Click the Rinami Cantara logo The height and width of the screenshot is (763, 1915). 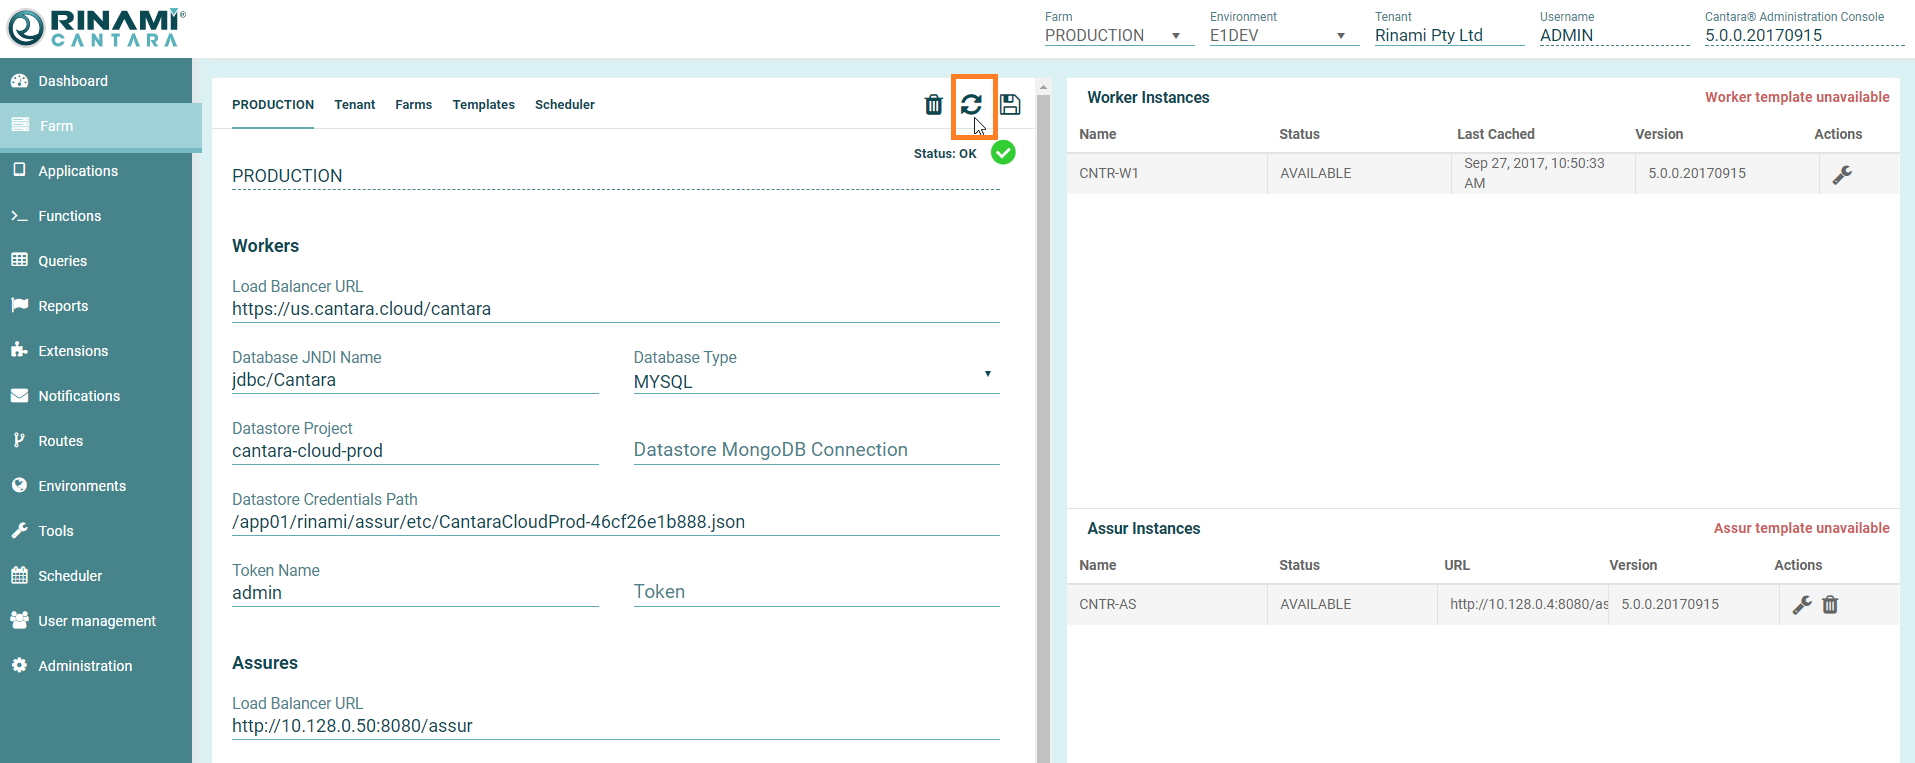pyautogui.click(x=96, y=28)
